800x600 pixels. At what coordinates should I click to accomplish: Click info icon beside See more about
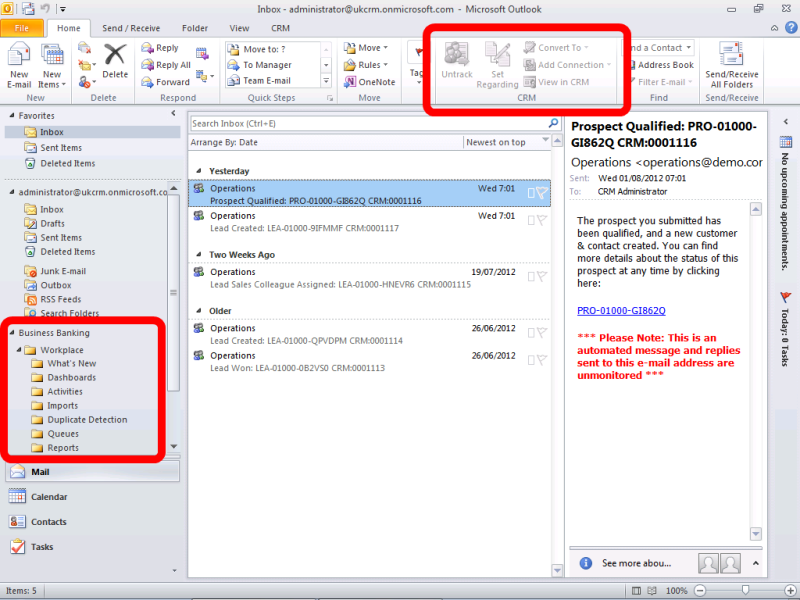point(586,563)
